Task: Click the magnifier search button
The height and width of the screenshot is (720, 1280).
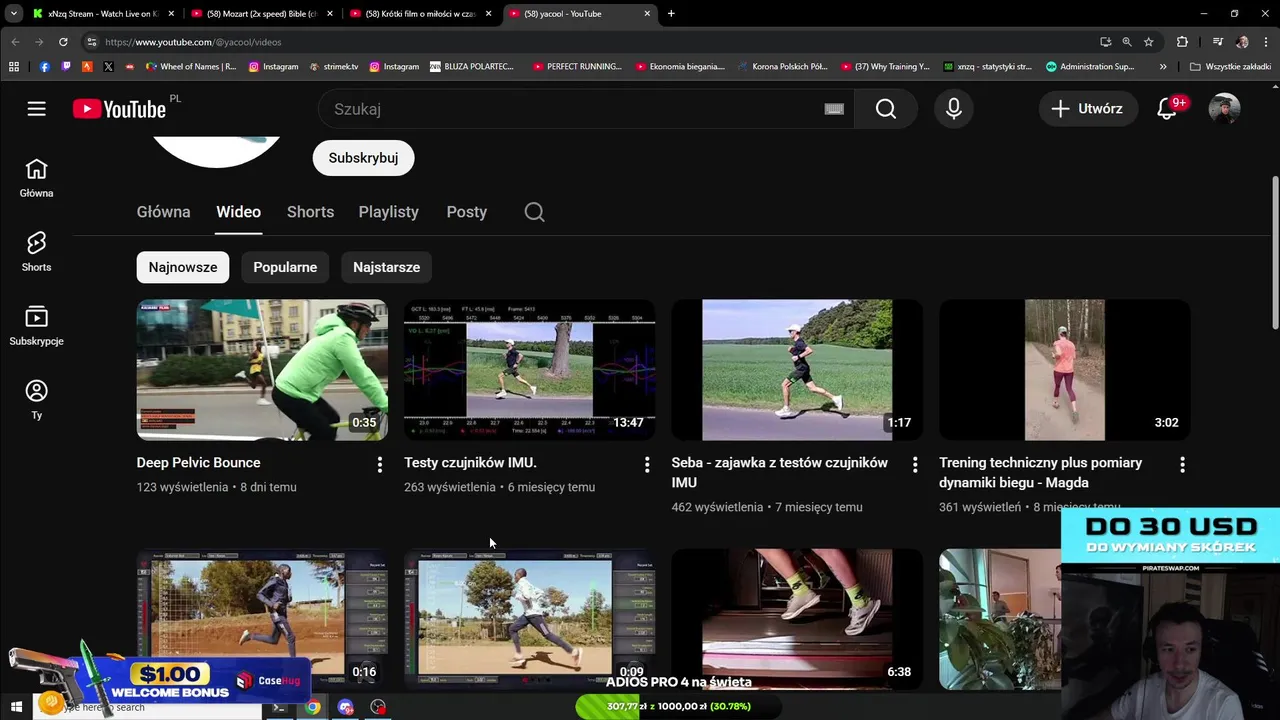Action: [886, 109]
